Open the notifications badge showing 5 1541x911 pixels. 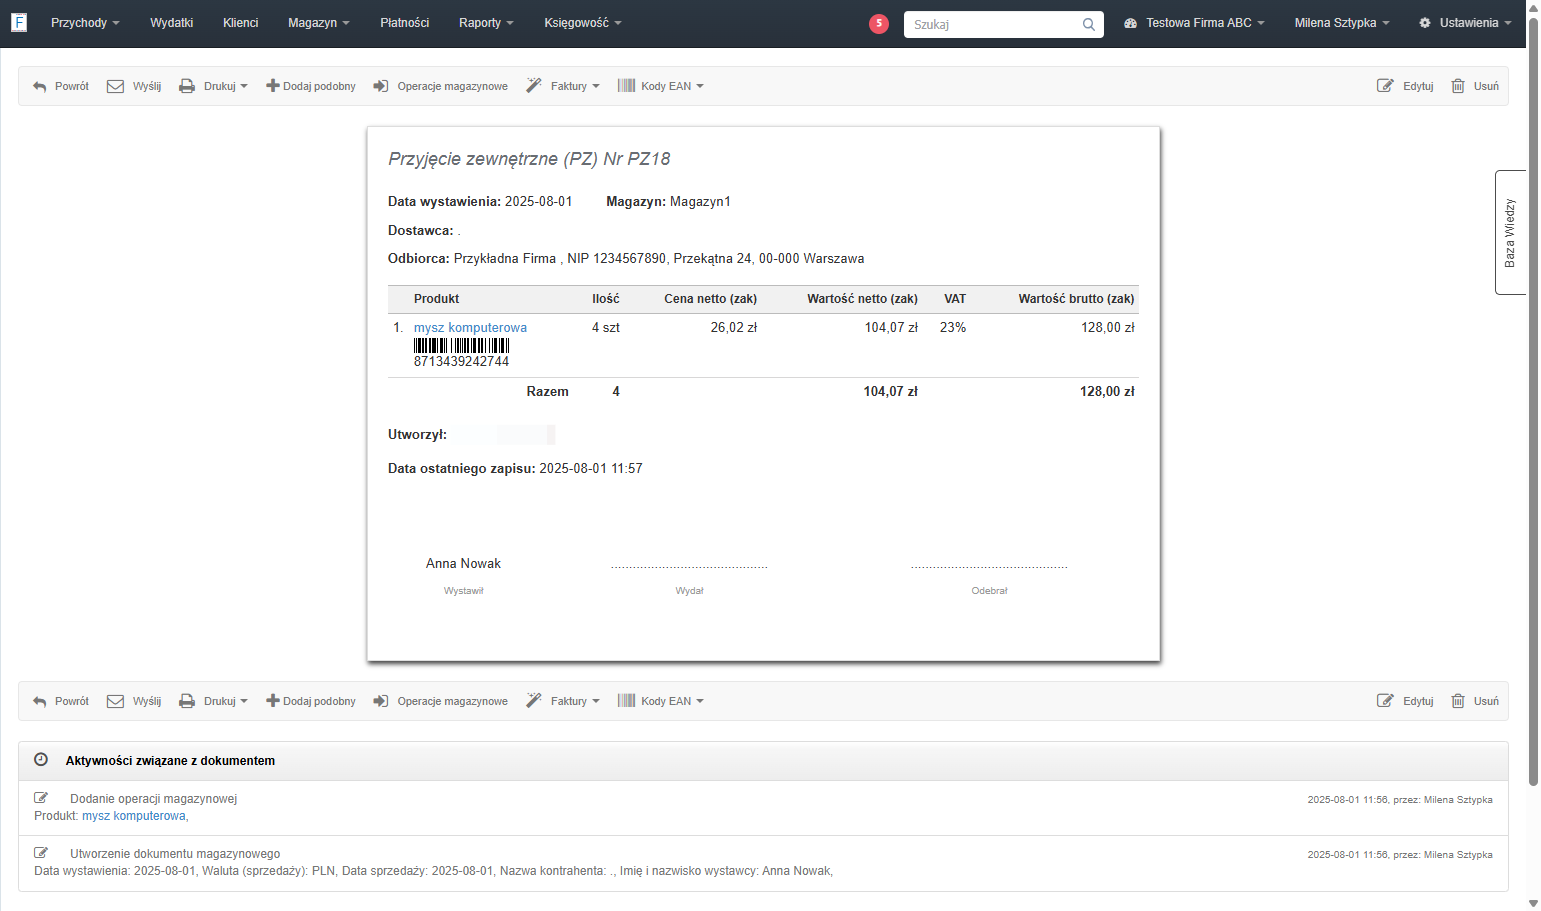click(879, 23)
